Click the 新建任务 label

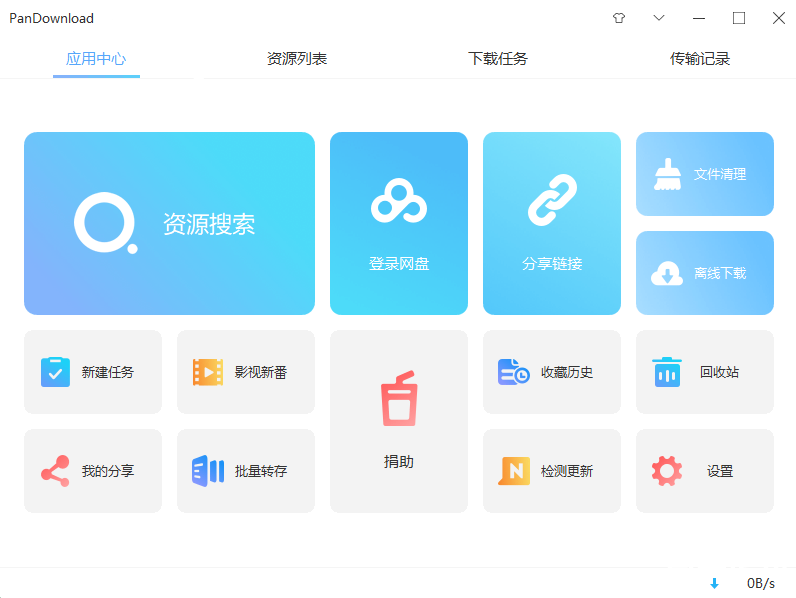tap(108, 373)
